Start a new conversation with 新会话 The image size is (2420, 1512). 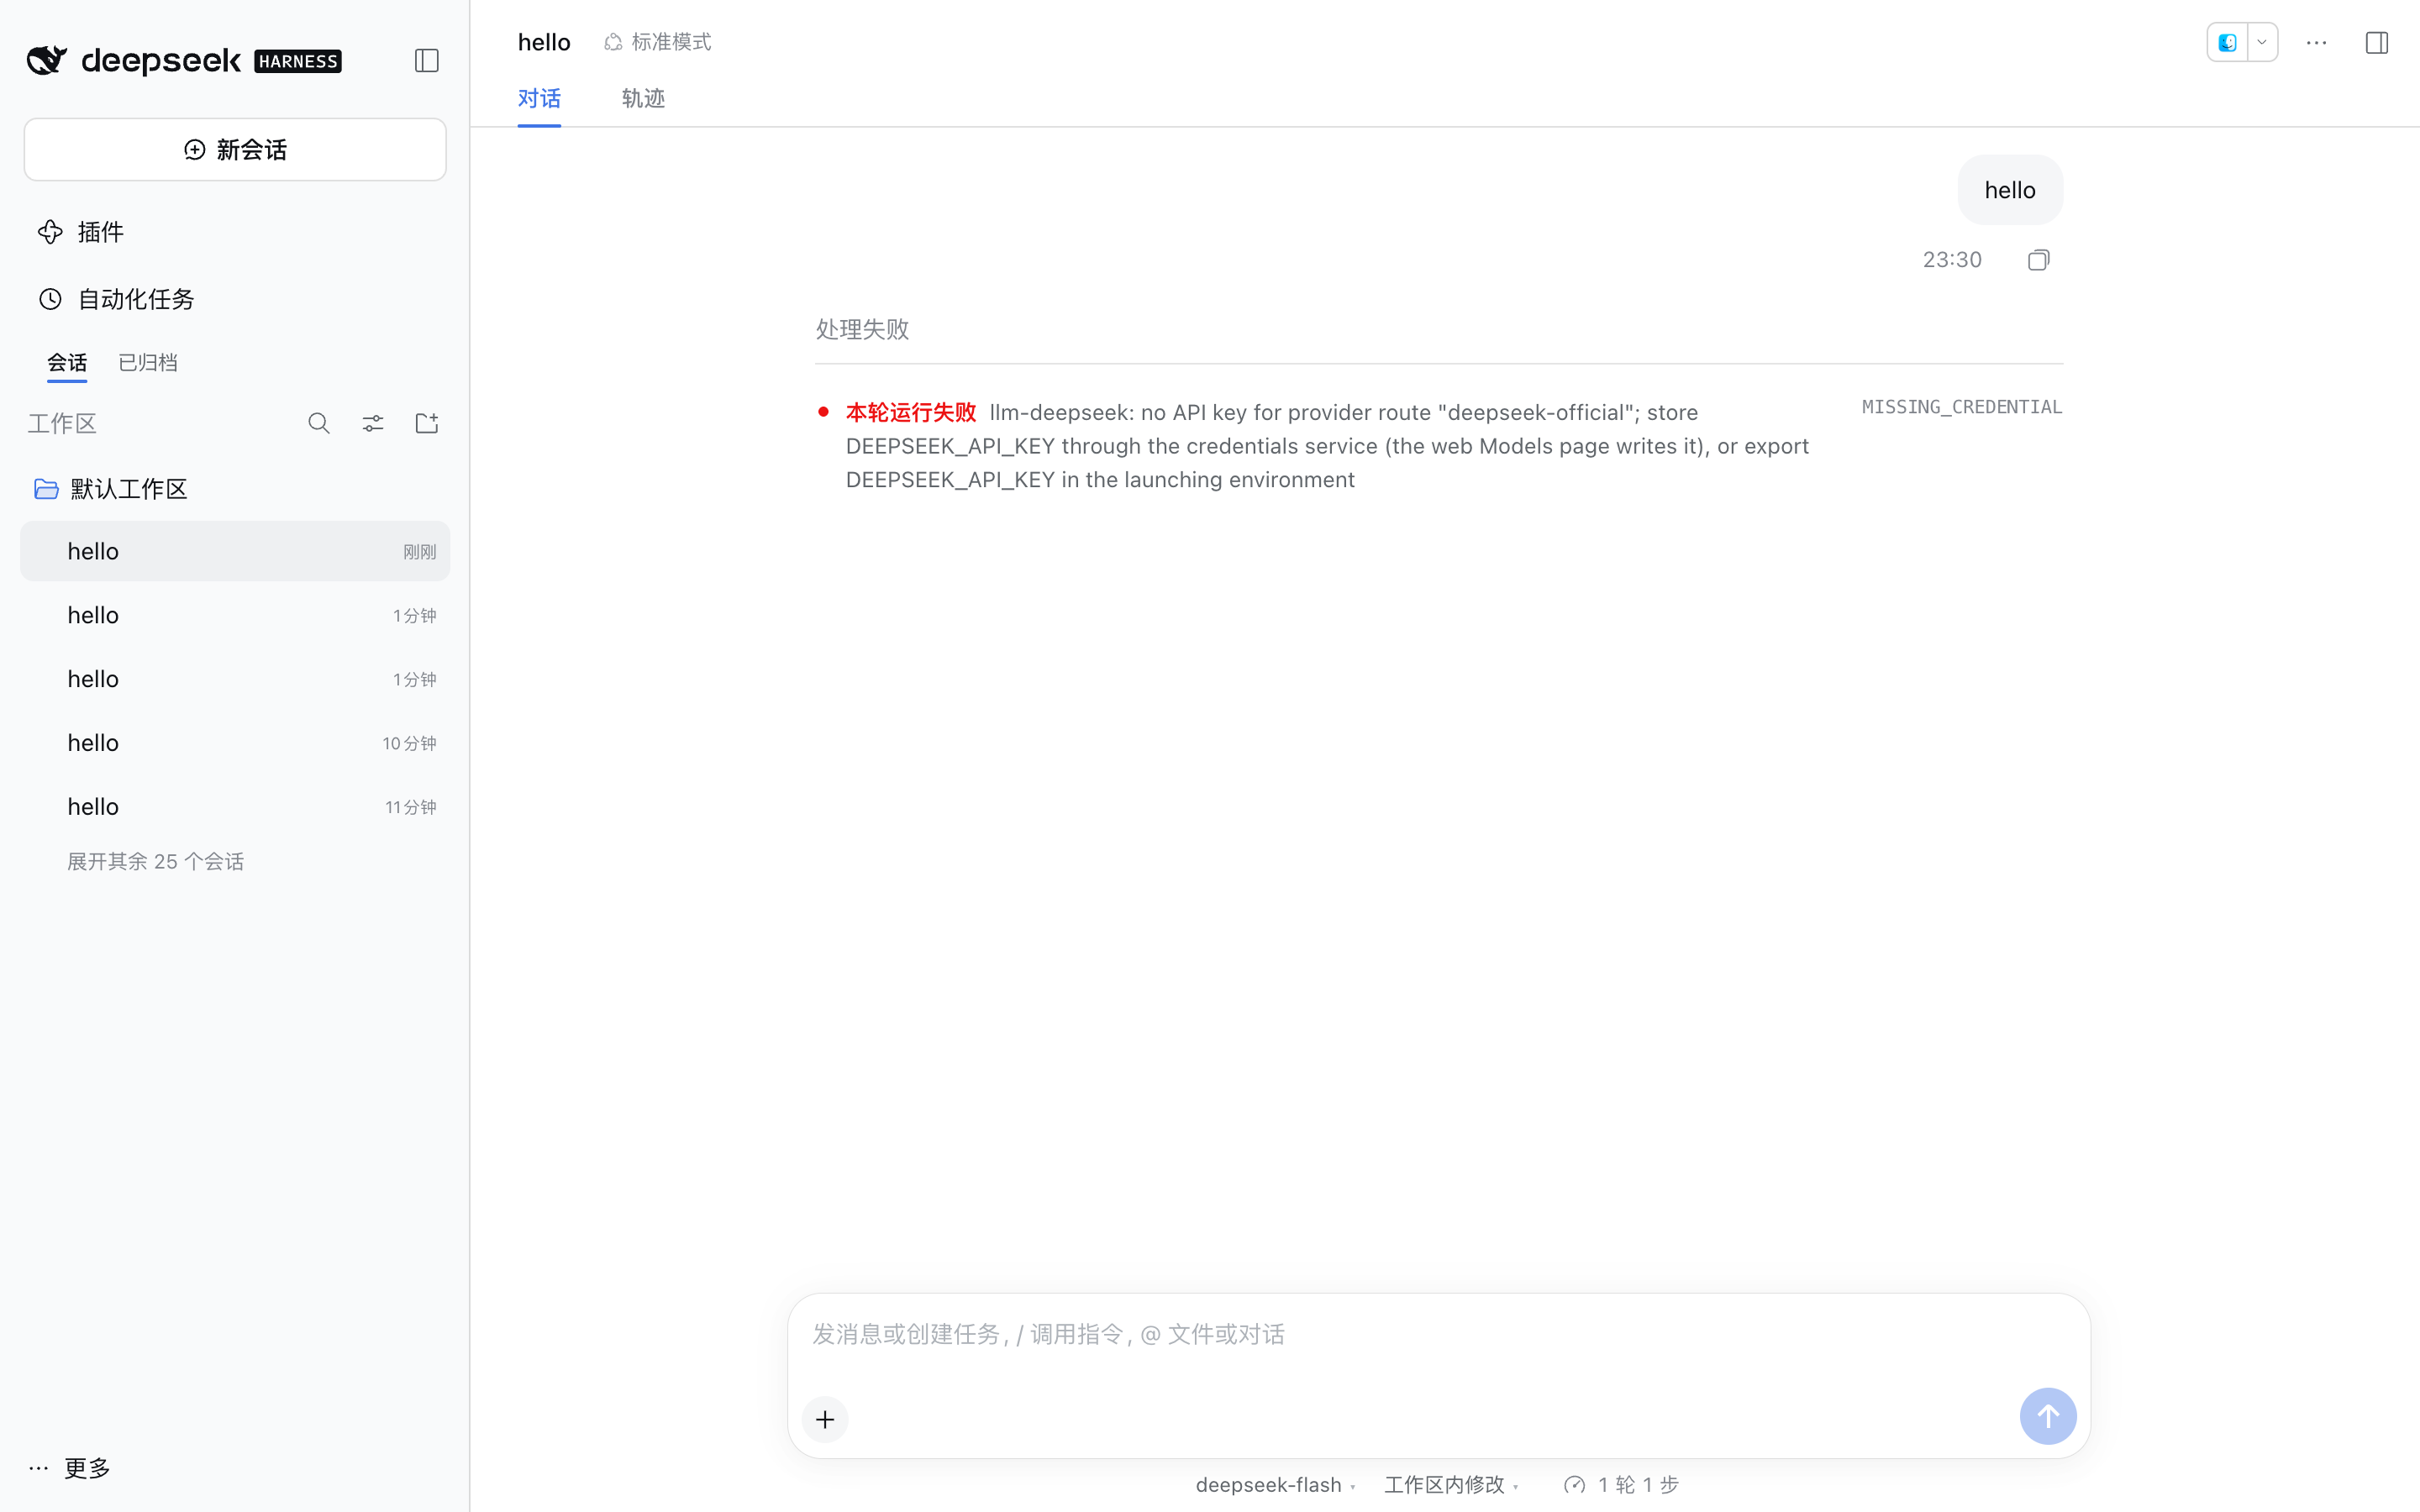pyautogui.click(x=235, y=150)
